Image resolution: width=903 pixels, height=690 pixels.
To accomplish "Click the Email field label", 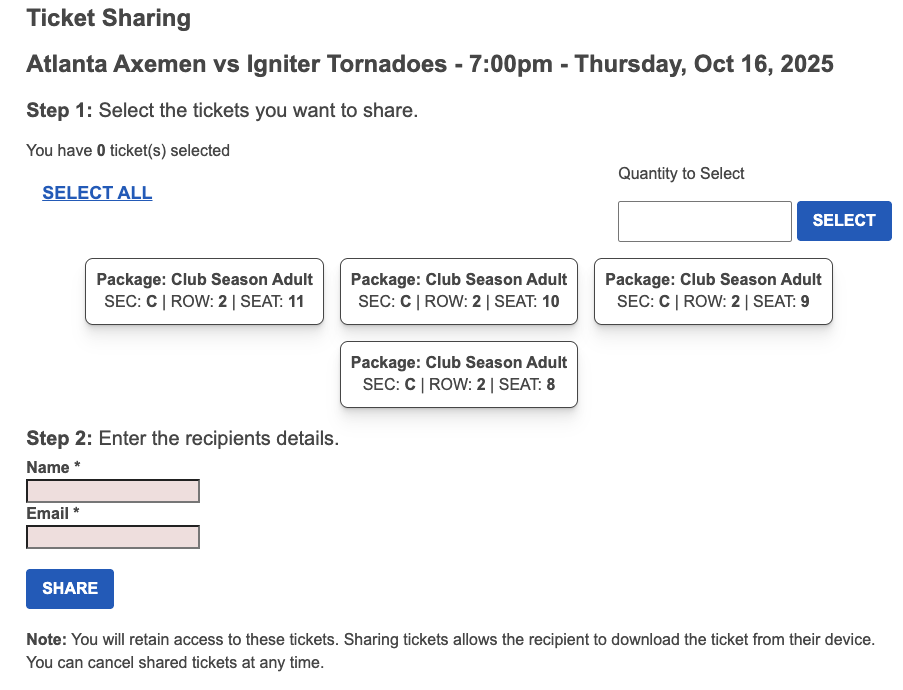I will [x=49, y=513].
